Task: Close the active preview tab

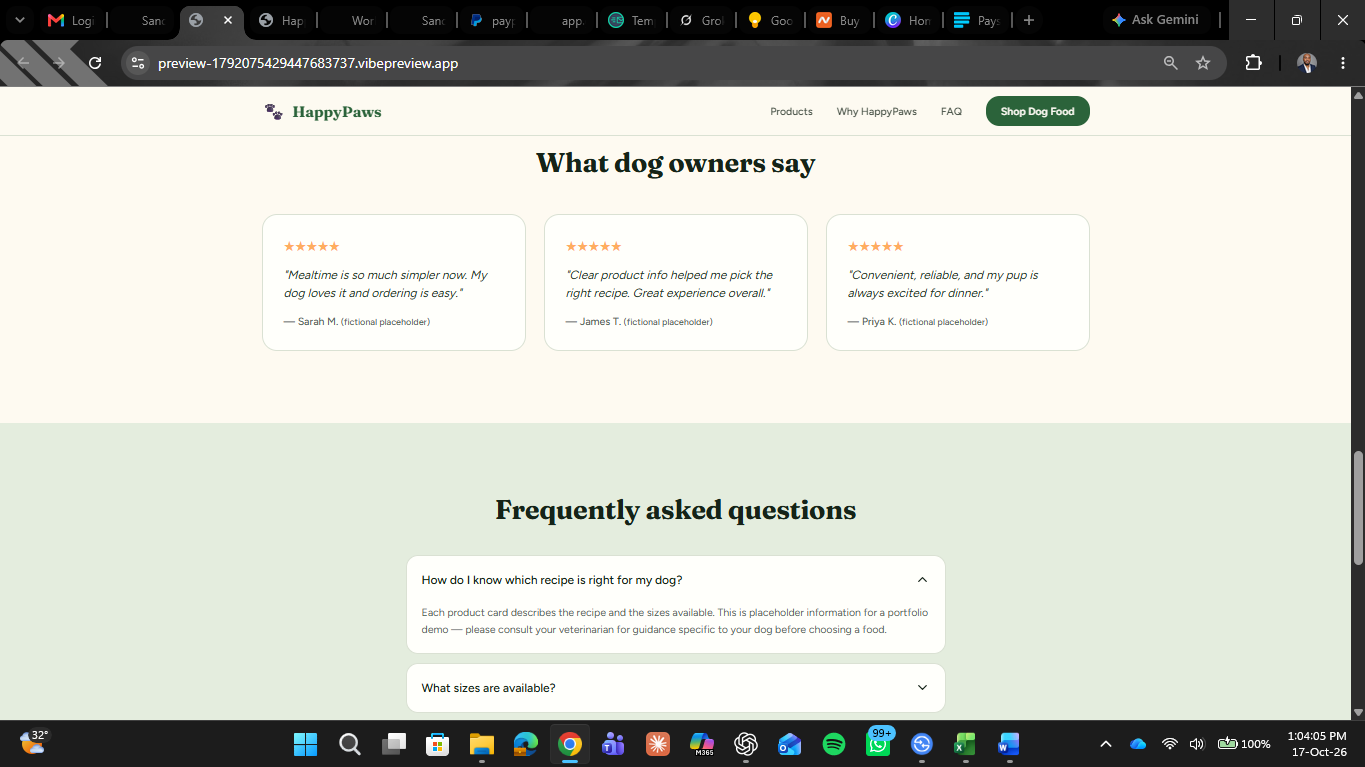Action: point(228,20)
